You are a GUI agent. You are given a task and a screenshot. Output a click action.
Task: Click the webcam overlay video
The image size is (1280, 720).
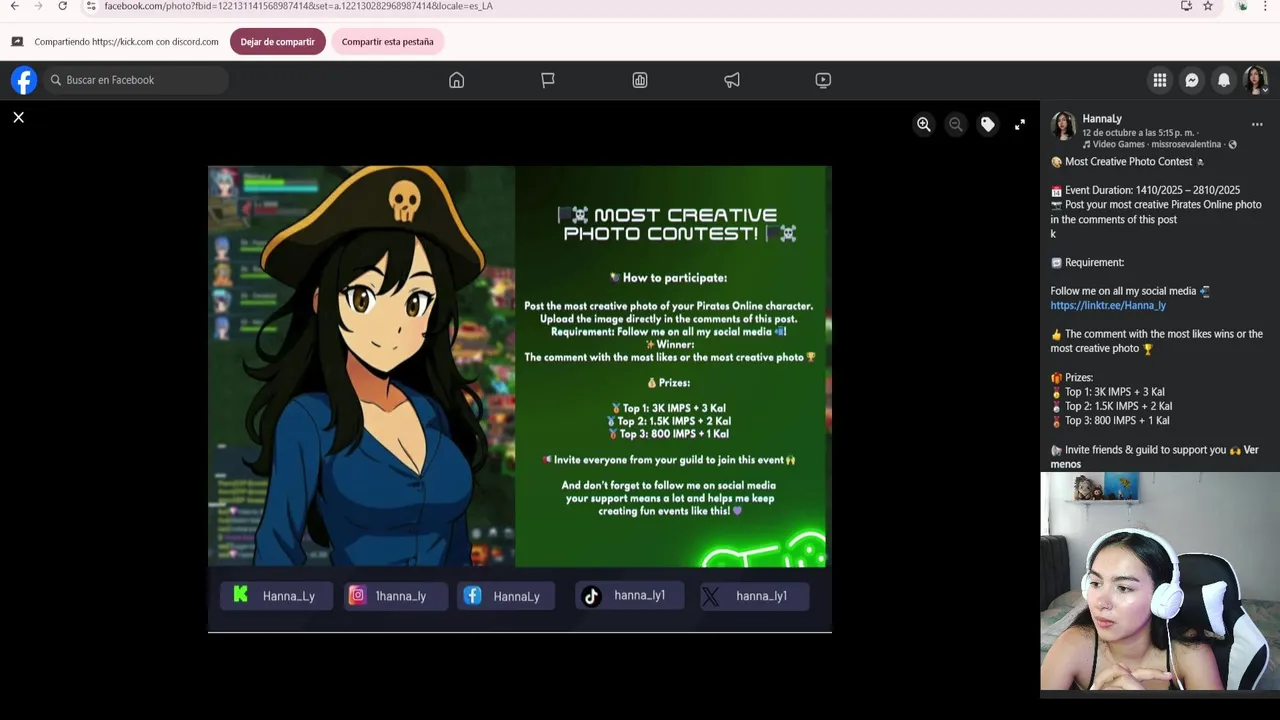pos(1160,582)
